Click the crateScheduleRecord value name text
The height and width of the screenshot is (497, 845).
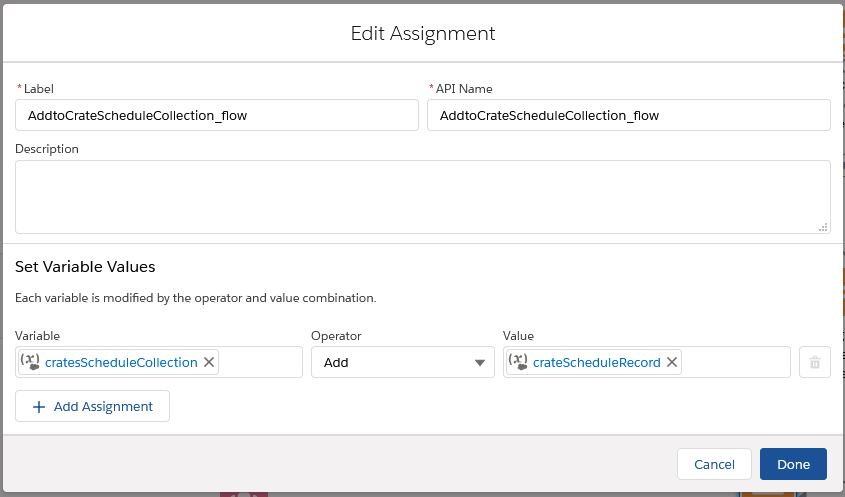coord(597,362)
